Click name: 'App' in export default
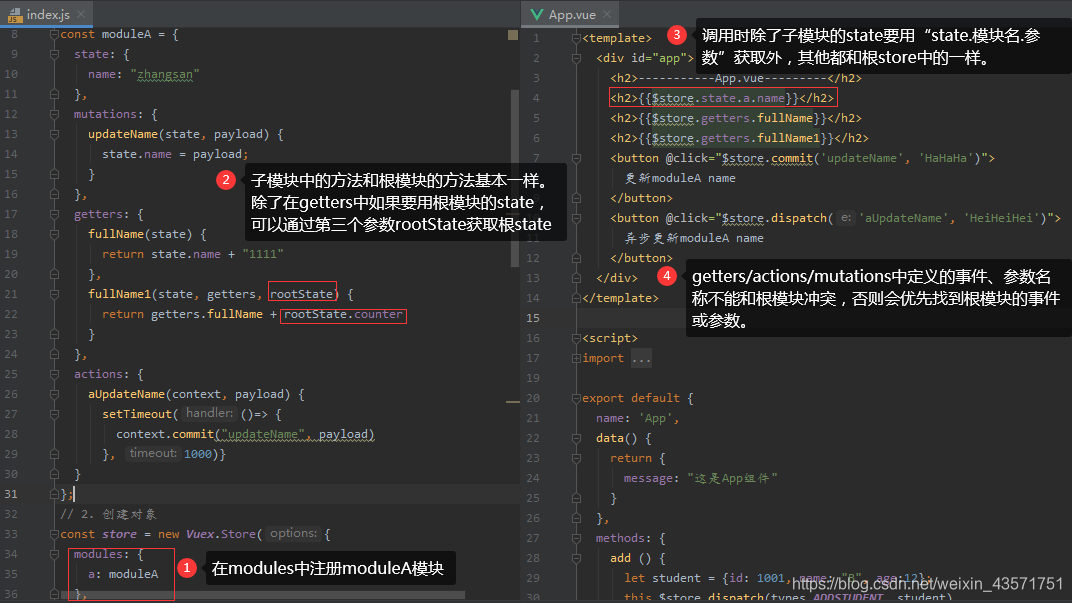1072x603 pixels. (x=637, y=418)
